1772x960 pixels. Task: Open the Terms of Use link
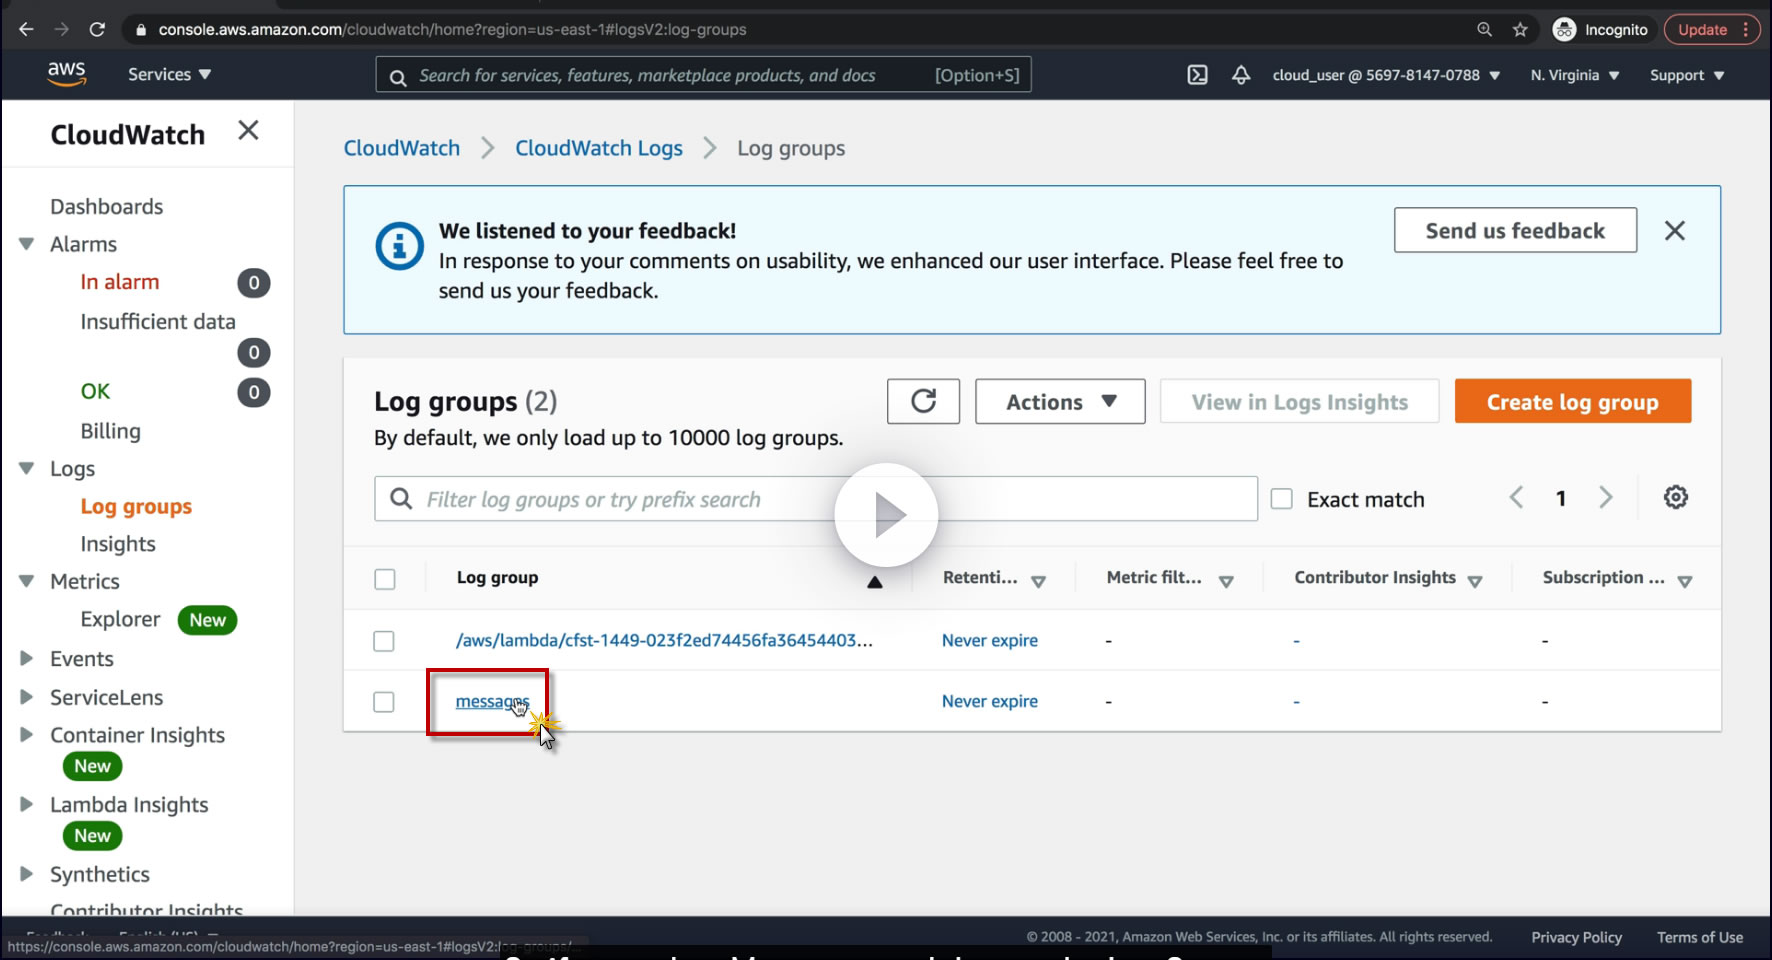pyautogui.click(x=1700, y=937)
